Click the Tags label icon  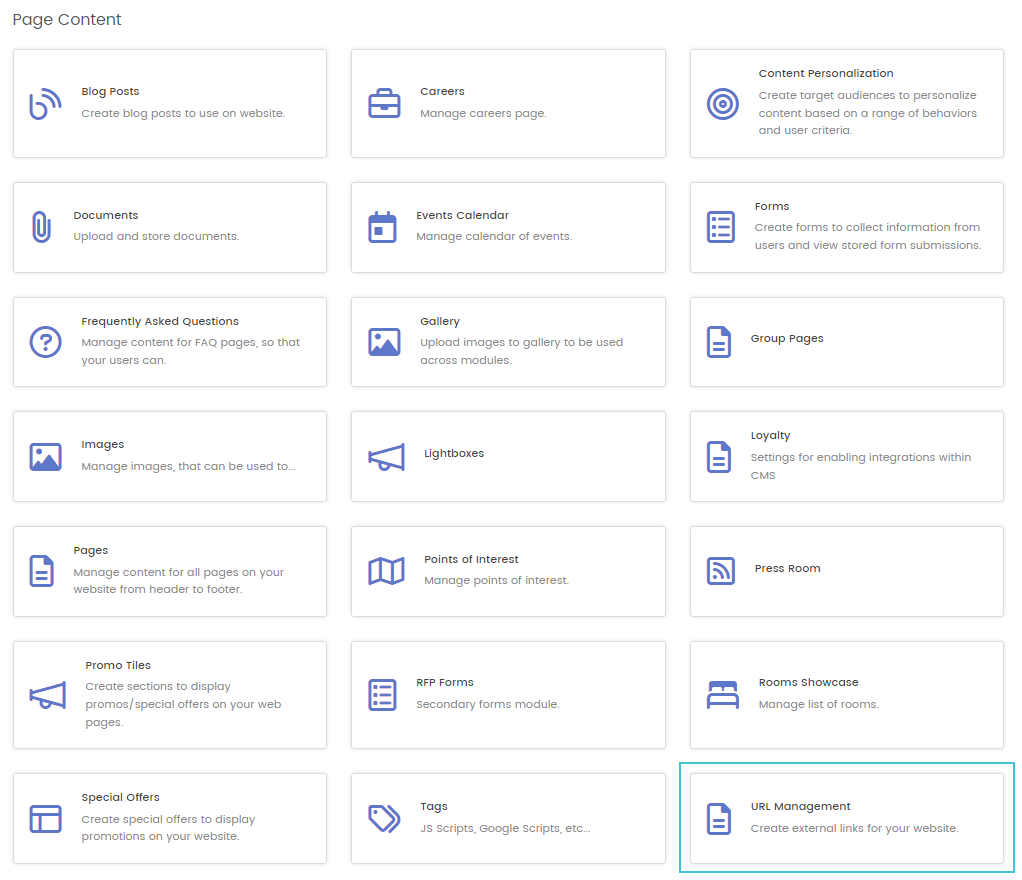tap(385, 819)
